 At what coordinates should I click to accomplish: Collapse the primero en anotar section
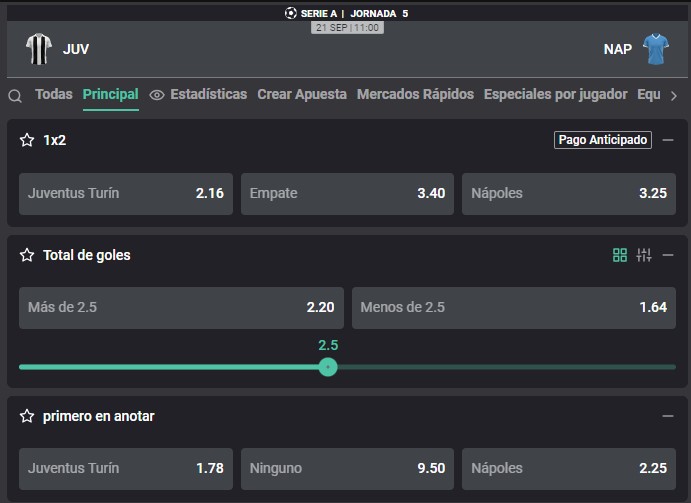point(668,416)
